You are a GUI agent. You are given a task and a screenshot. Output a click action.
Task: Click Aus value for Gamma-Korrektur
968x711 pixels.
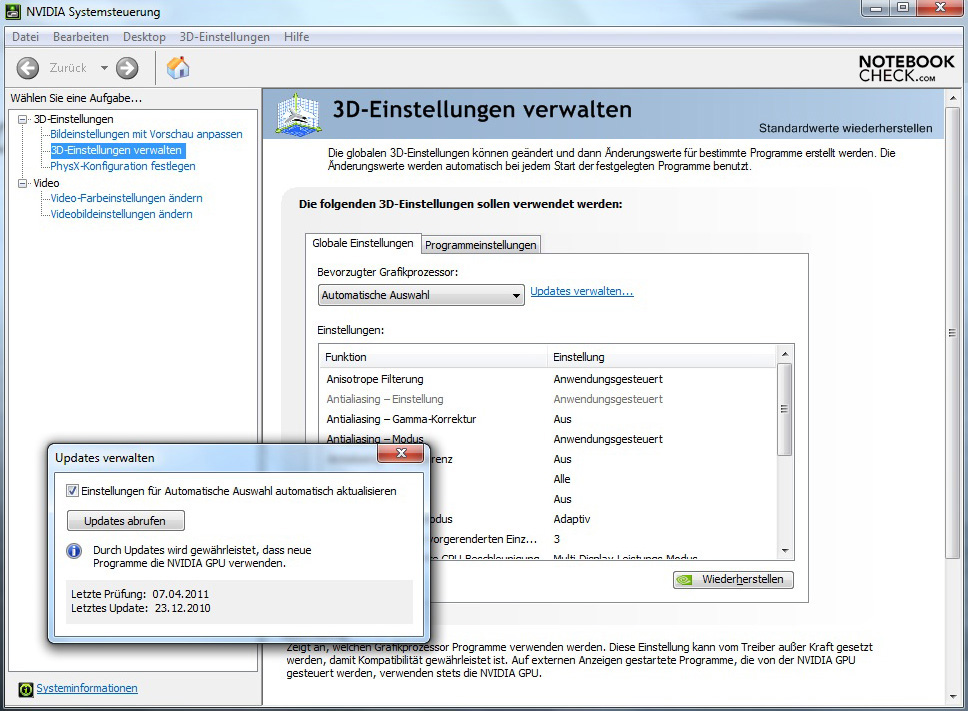(562, 419)
